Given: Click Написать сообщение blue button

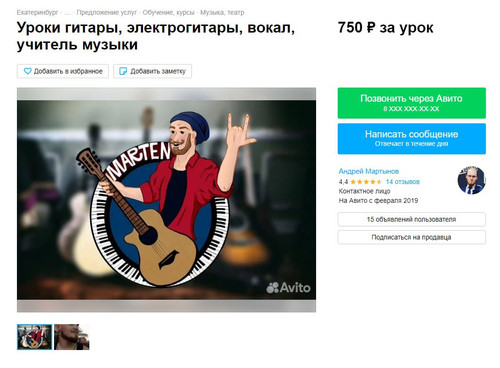Looking at the screenshot, I should pos(412,139).
